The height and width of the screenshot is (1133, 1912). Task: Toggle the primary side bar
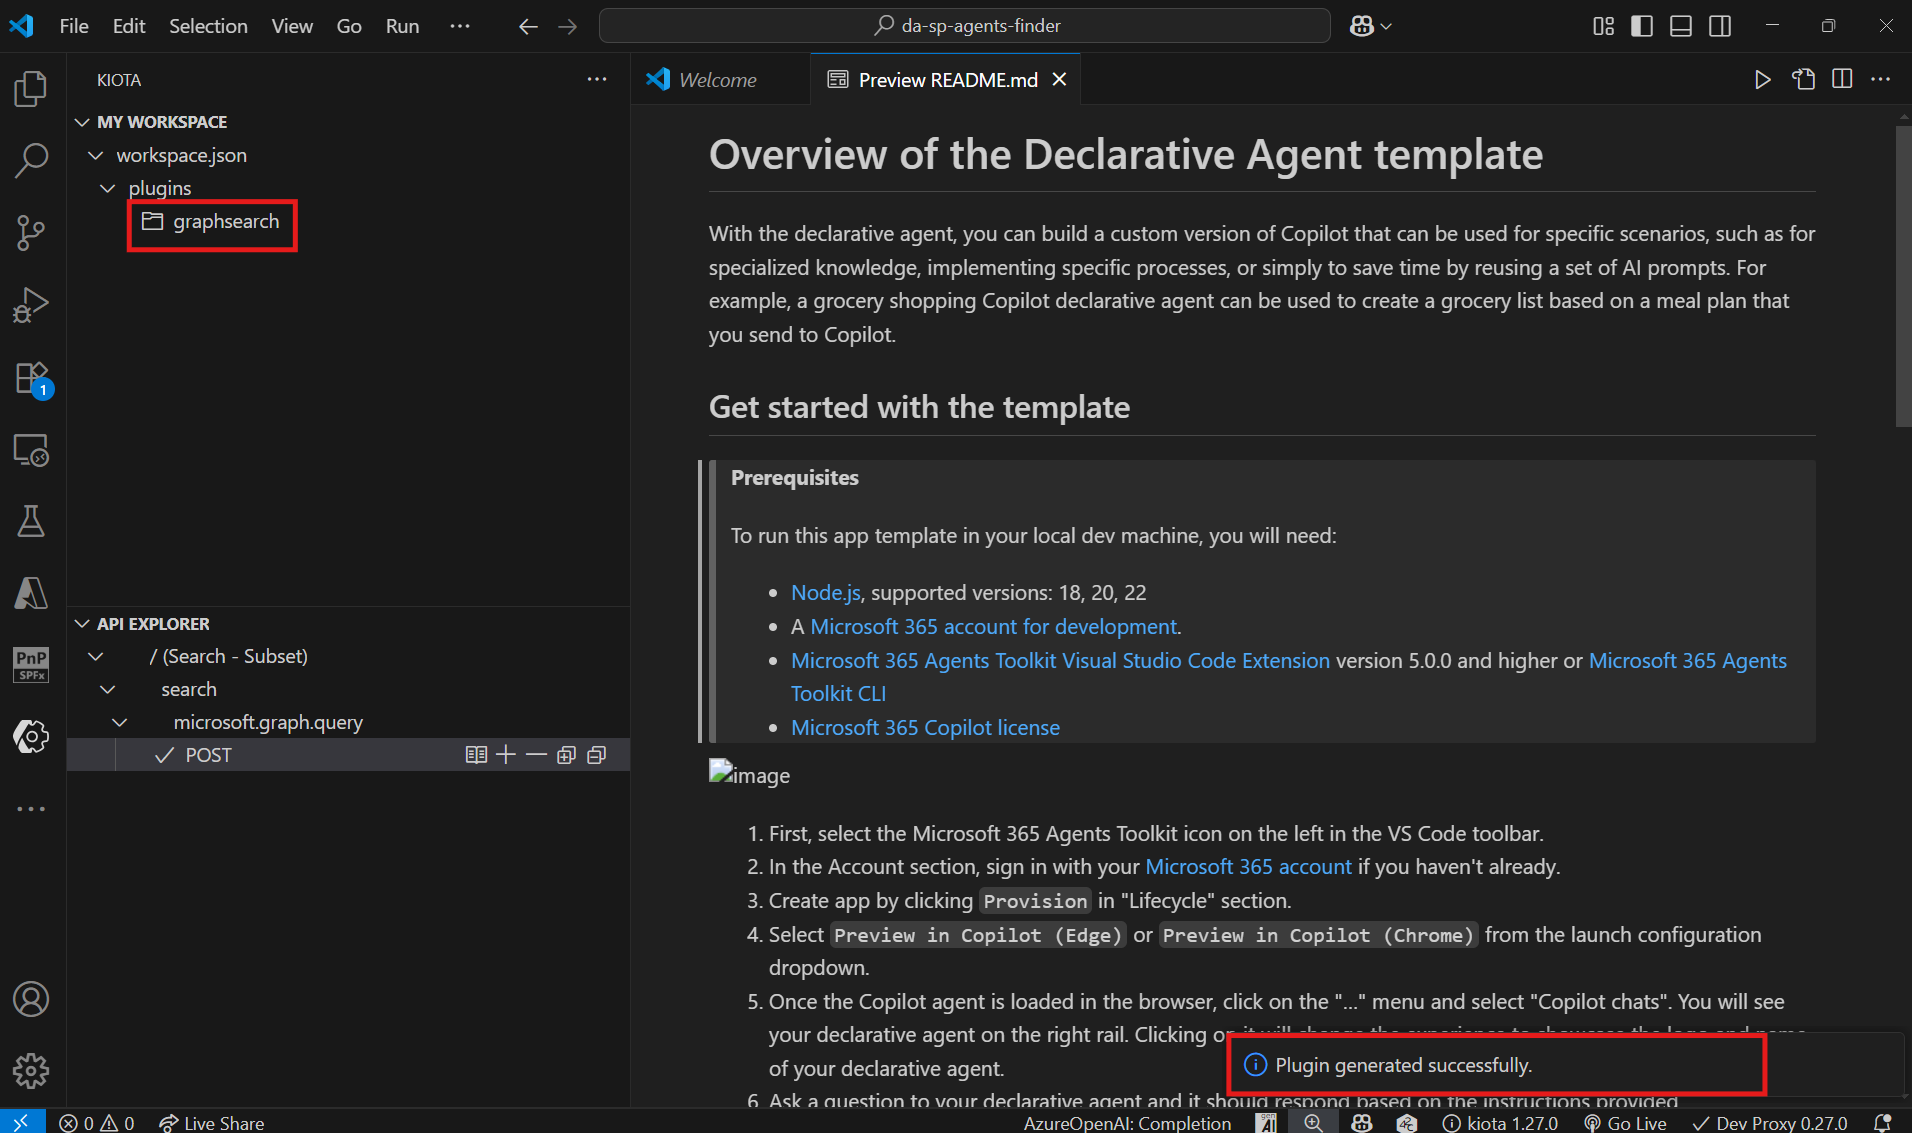1642,26
